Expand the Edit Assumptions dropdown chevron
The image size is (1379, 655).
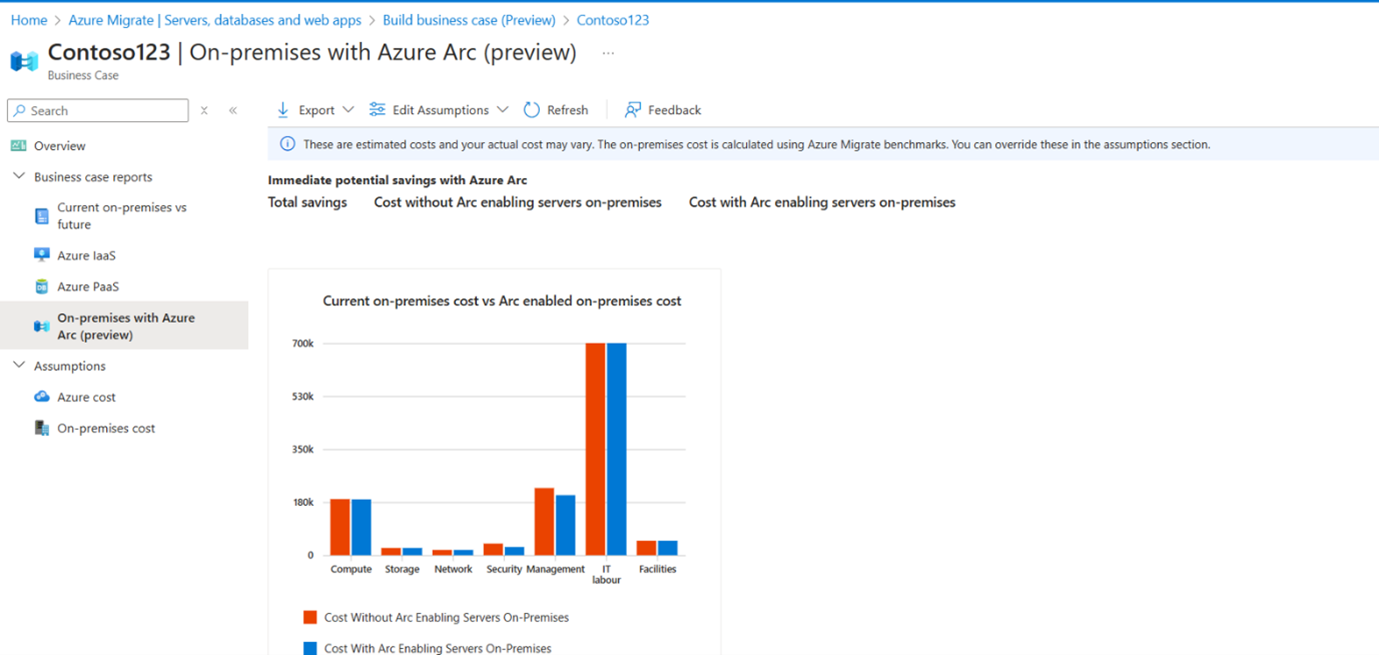coord(502,110)
